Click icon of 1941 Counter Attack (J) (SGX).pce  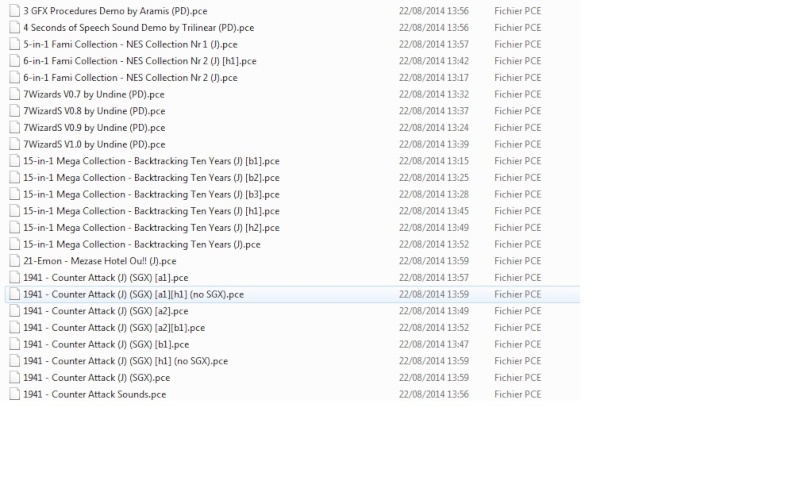[15, 378]
